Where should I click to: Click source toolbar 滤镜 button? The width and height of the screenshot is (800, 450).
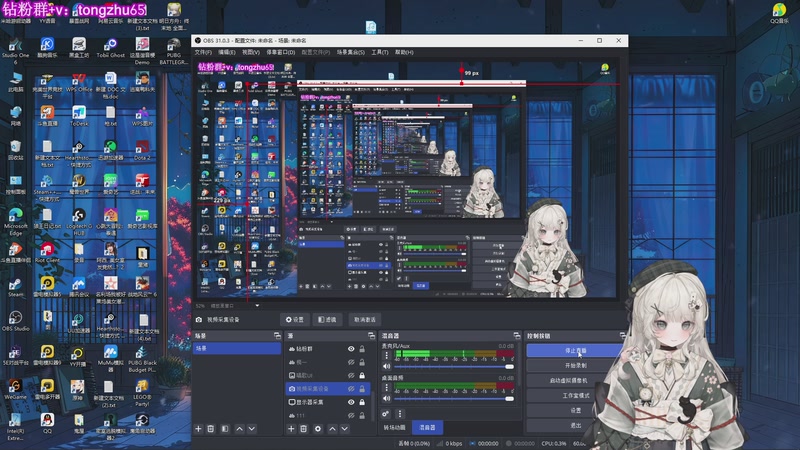click(327, 320)
